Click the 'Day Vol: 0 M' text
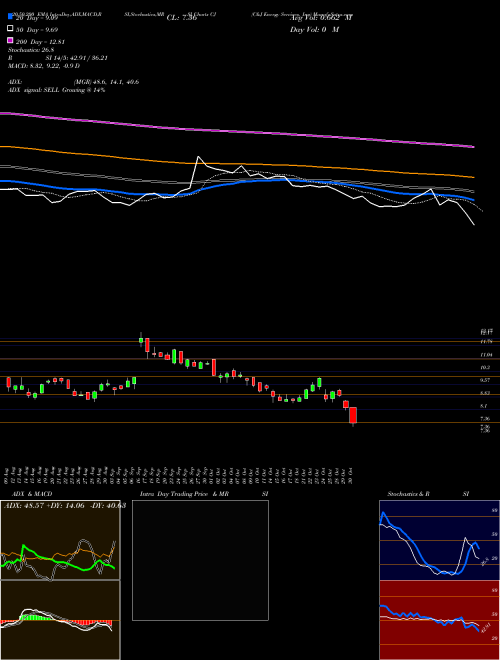Screen dimensions: 500x660 [x=314, y=29]
